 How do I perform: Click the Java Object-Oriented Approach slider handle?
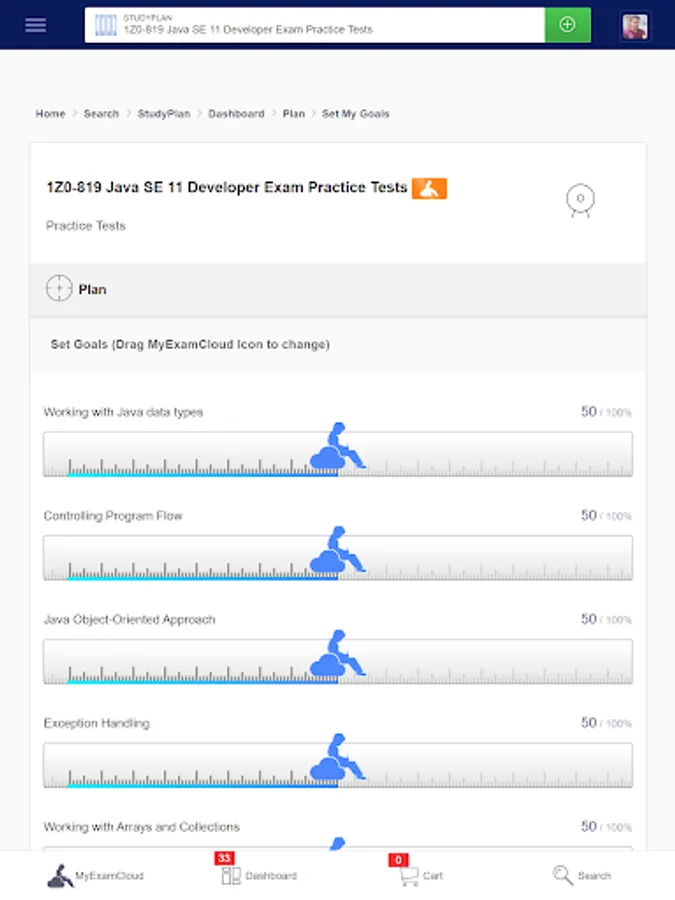click(x=336, y=656)
